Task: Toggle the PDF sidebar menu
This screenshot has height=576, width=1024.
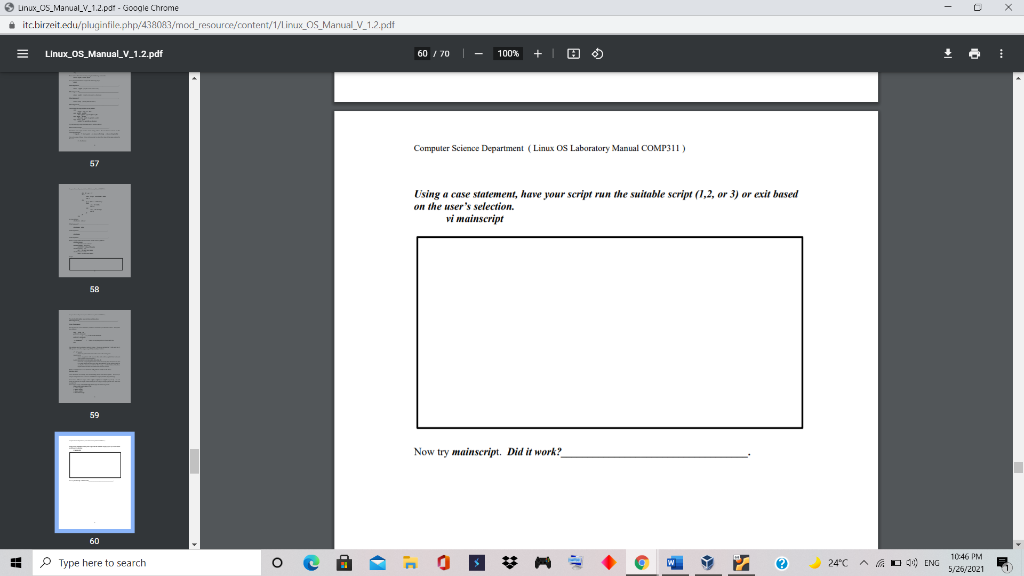Action: (22, 54)
